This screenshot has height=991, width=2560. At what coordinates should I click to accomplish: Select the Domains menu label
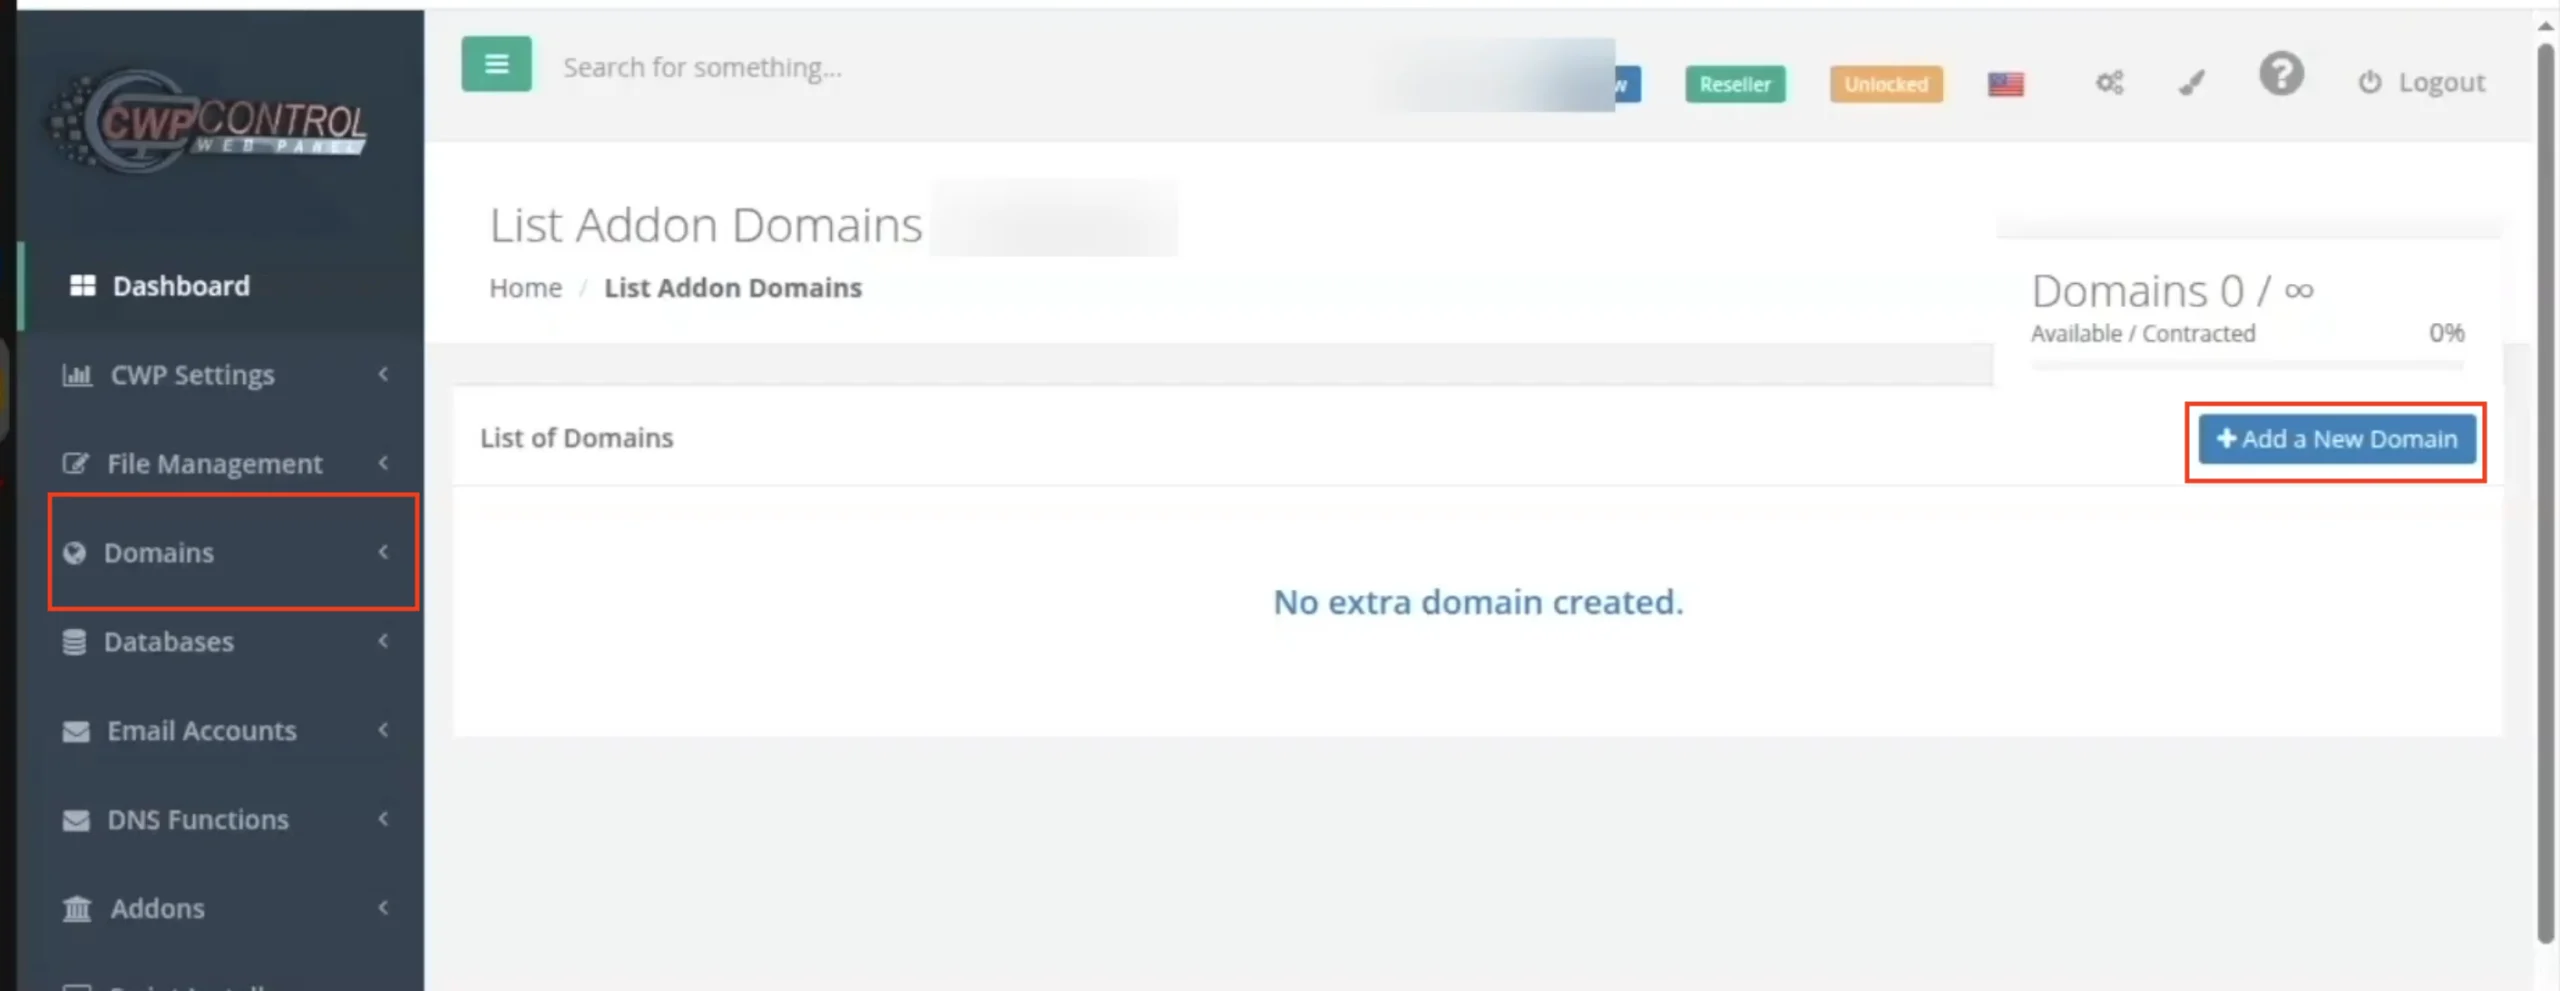click(159, 553)
